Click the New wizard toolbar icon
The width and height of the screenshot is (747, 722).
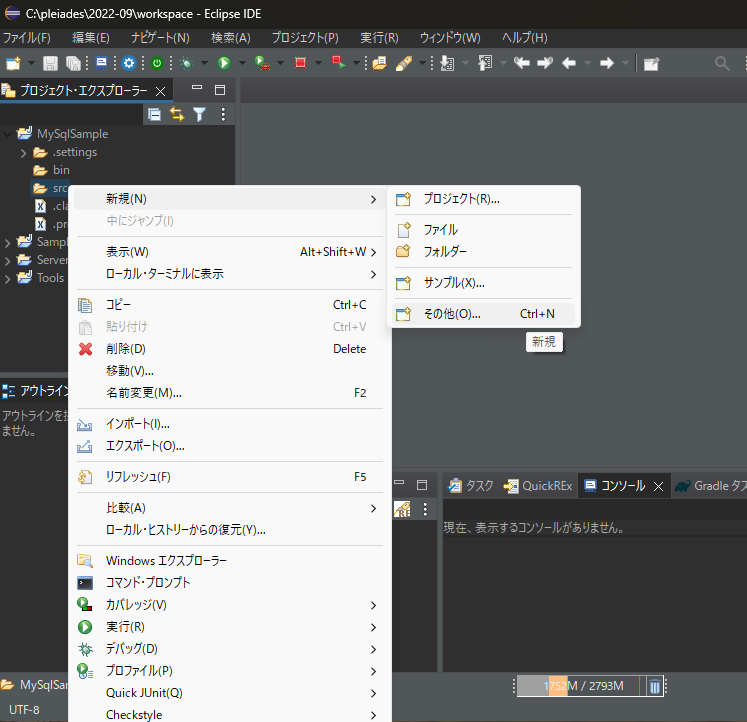click(x=13, y=63)
